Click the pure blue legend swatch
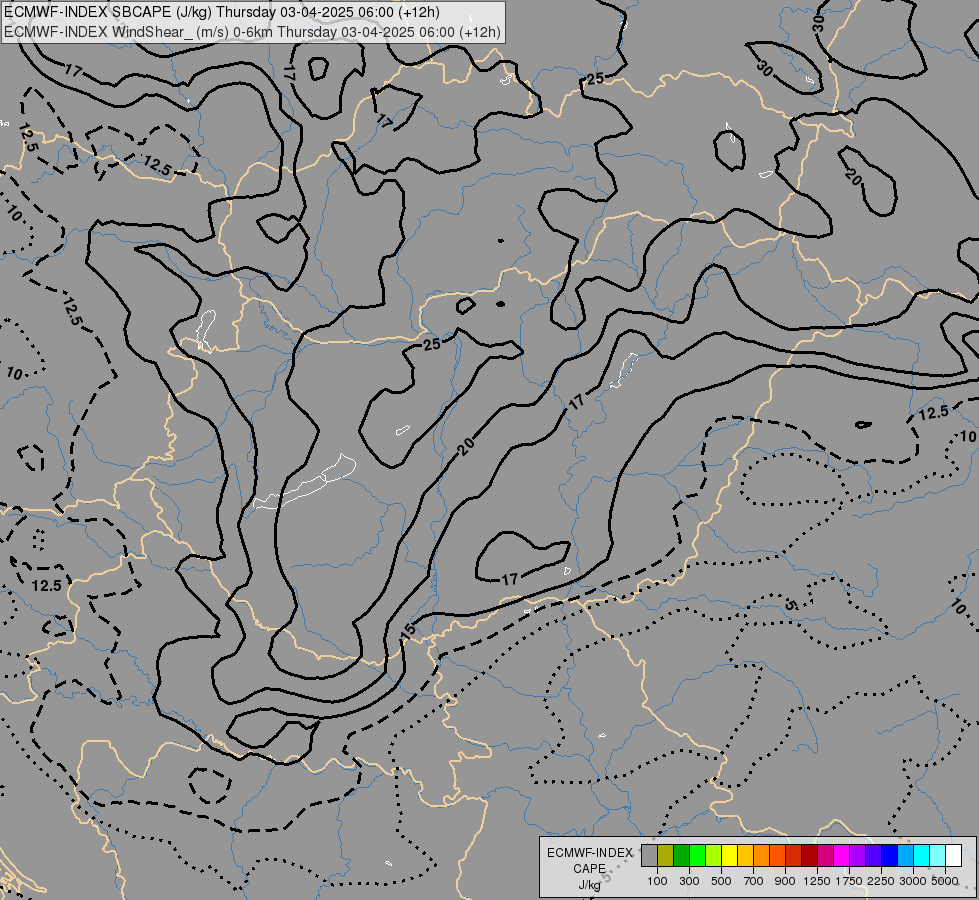The image size is (979, 900). tap(890, 855)
